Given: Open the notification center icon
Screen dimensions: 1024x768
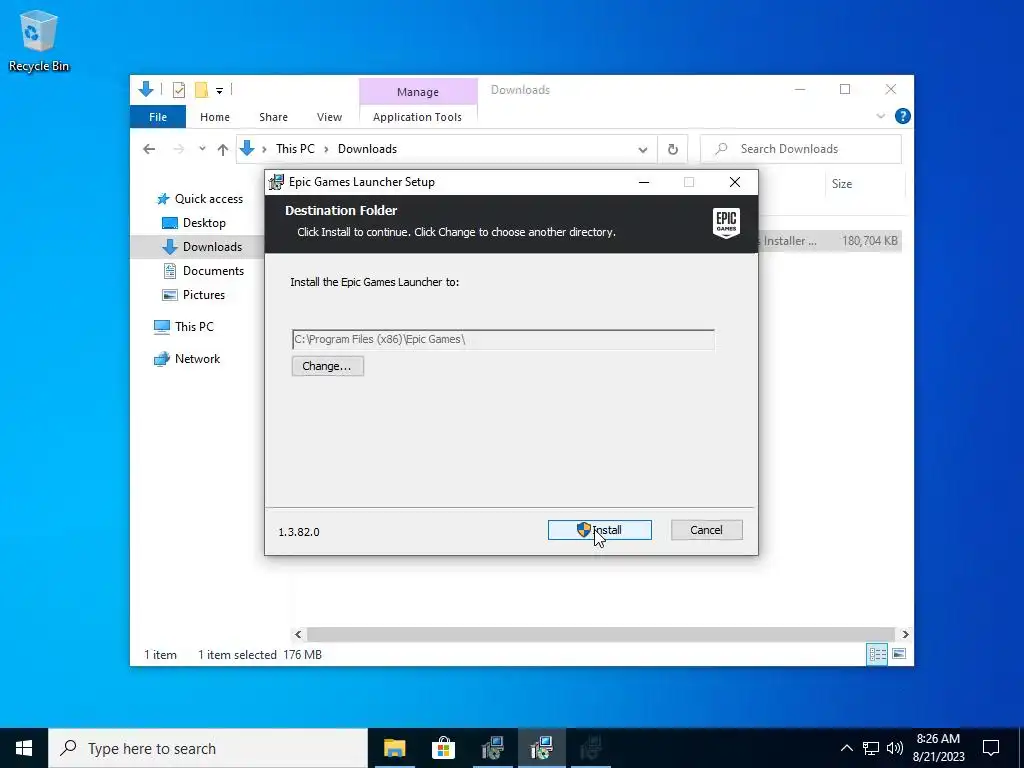Looking at the screenshot, I should tap(991, 748).
